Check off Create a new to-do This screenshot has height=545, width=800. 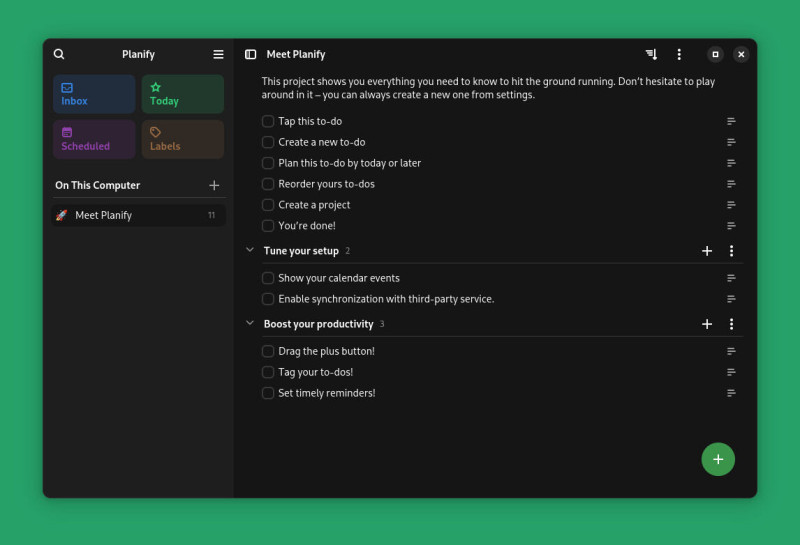(268, 142)
